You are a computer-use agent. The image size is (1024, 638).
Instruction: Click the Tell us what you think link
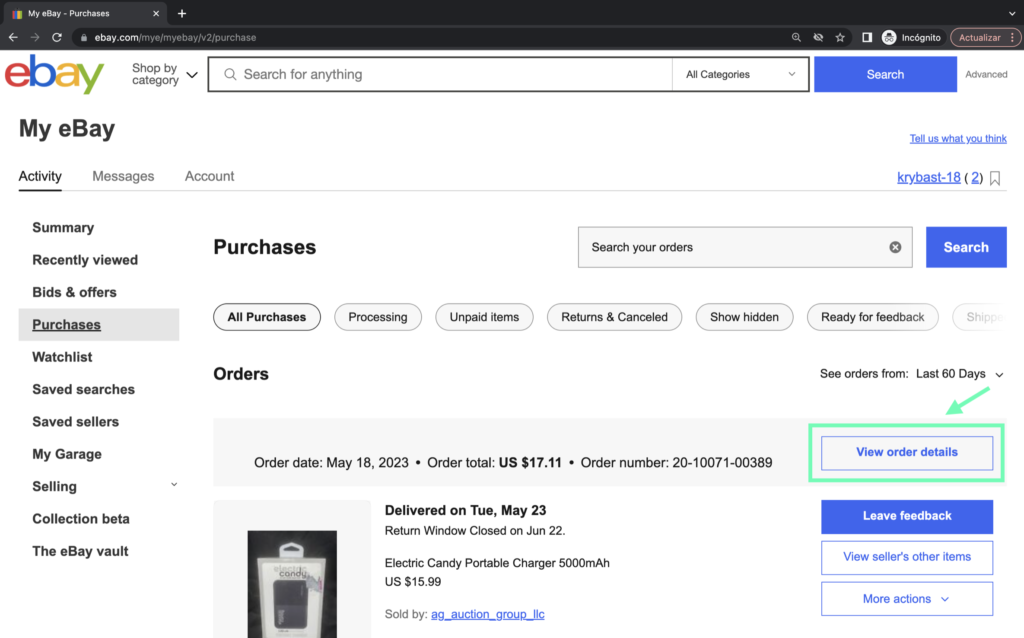(957, 138)
